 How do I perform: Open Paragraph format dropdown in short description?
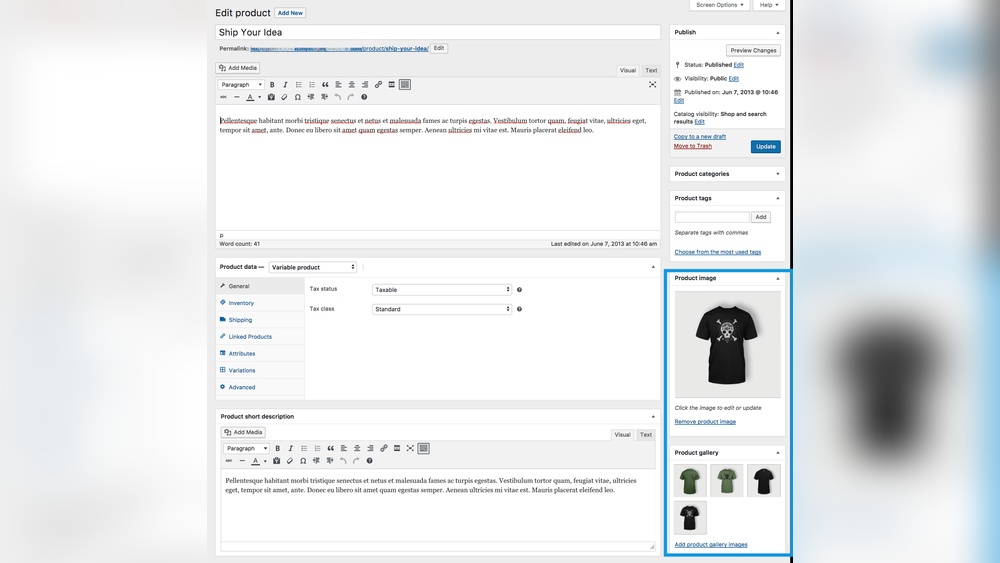[246, 448]
